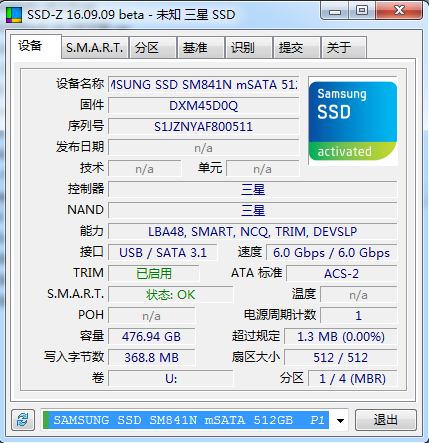Maximize the SSD-Z window

(x=362, y=11)
